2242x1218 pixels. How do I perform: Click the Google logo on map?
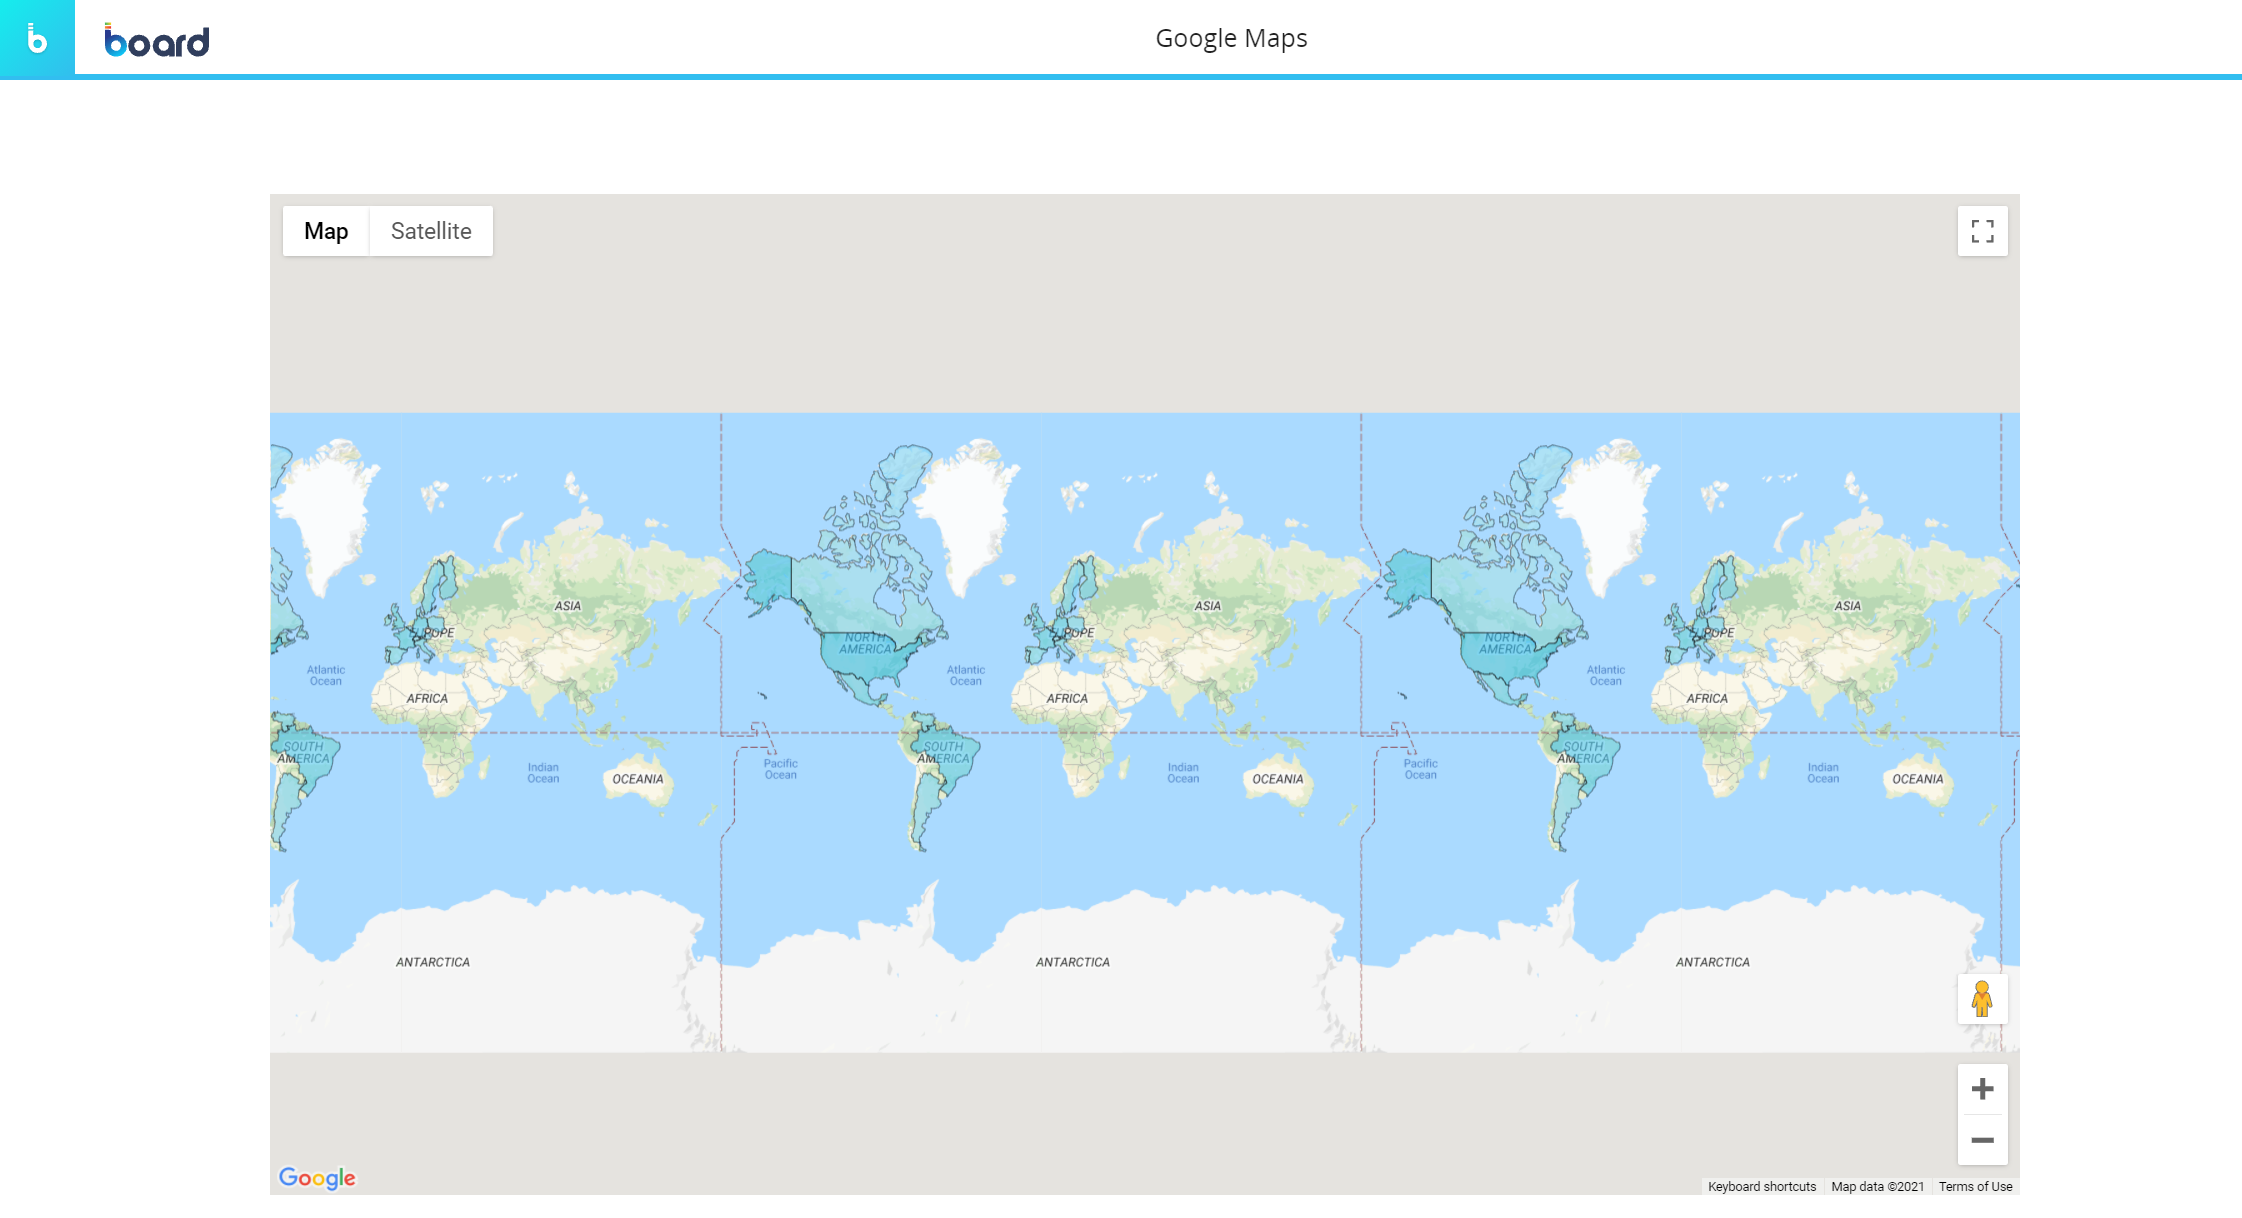click(317, 1178)
